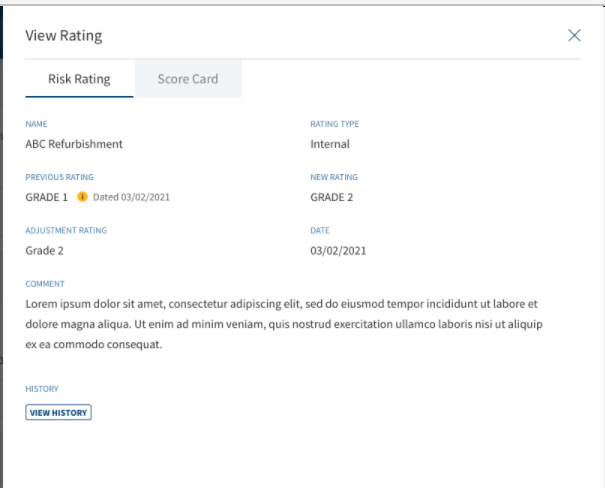Click the Grade 2 adjustment rating value
This screenshot has height=488, width=605.
pyautogui.click(x=44, y=251)
